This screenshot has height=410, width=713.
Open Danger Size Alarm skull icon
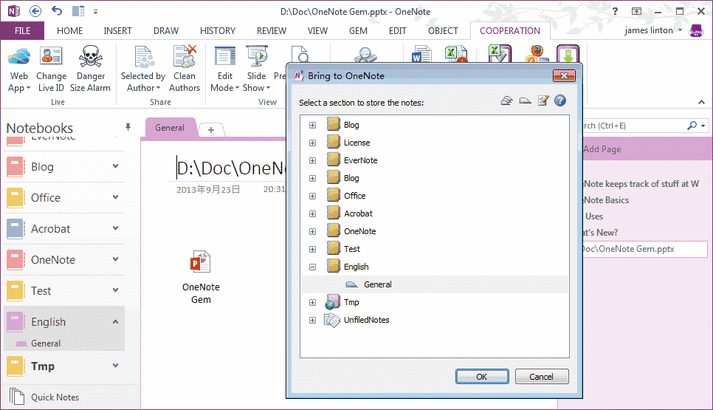tap(90, 56)
